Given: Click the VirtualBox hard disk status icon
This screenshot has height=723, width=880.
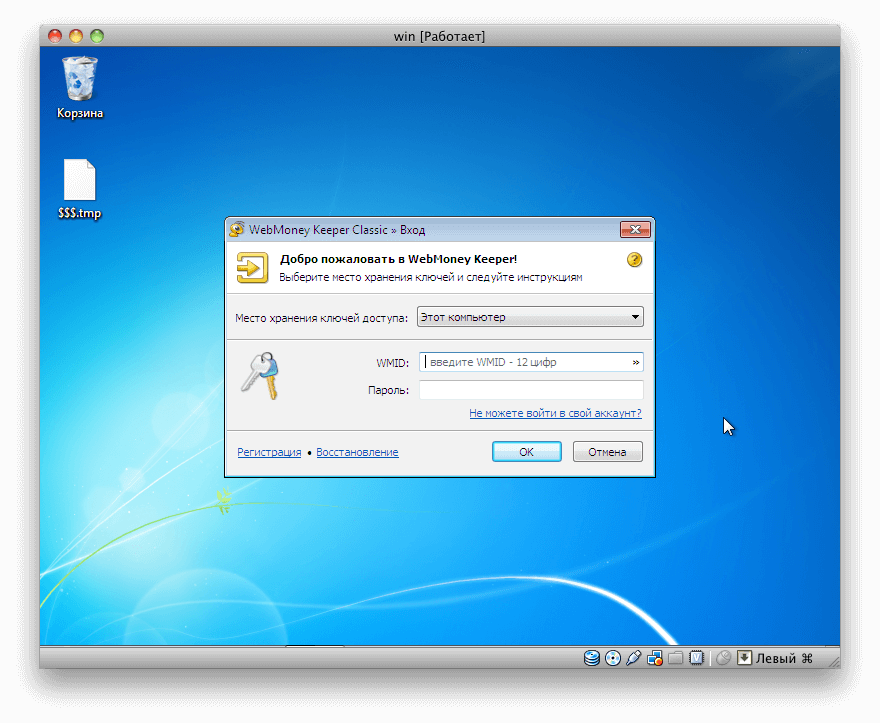Looking at the screenshot, I should (x=592, y=657).
